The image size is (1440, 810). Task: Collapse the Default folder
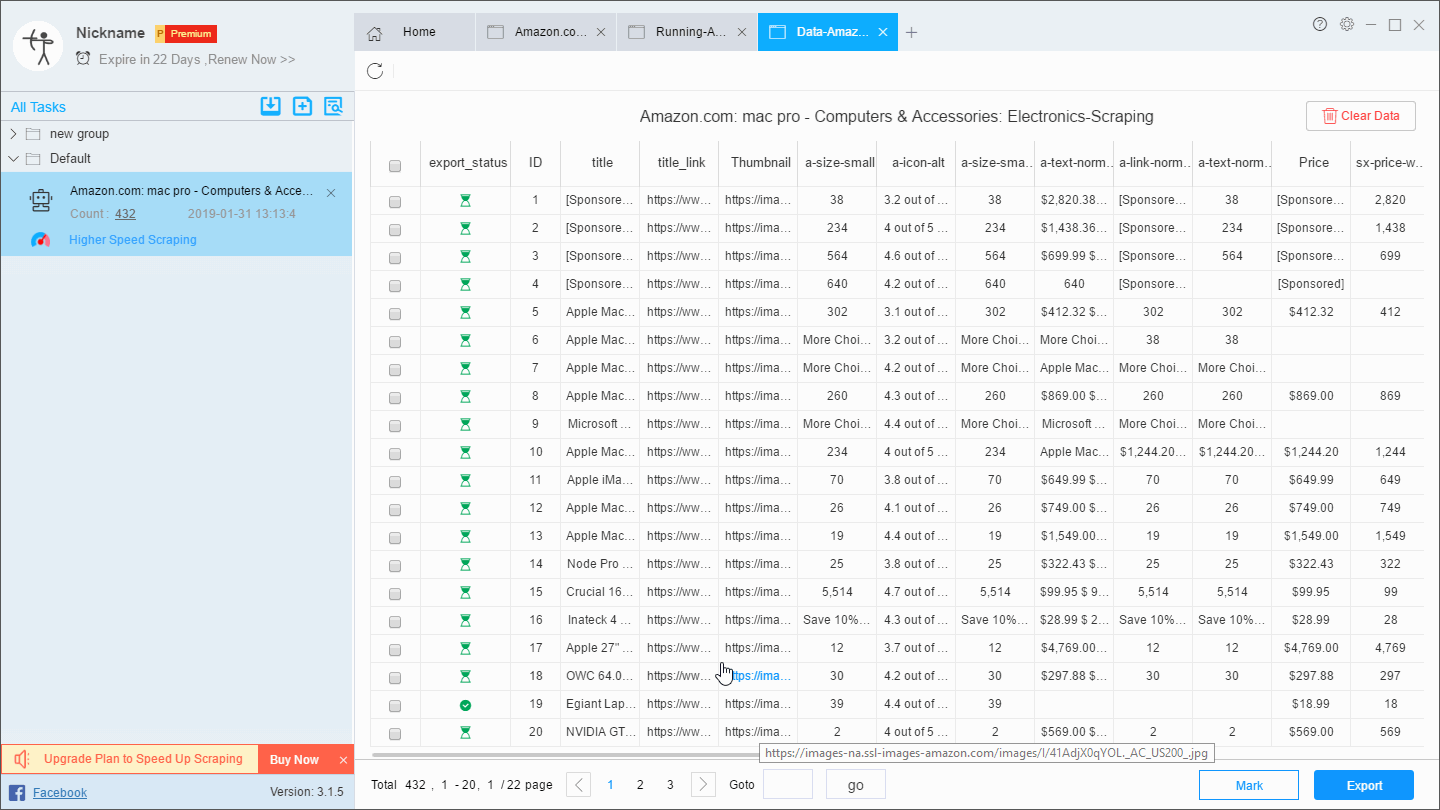(13, 158)
